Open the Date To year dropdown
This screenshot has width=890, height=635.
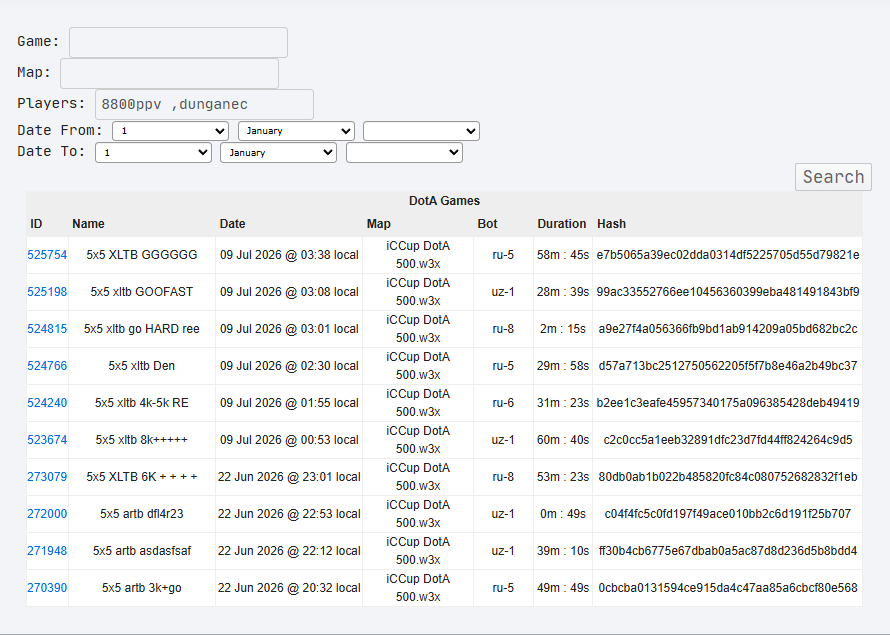tap(404, 153)
